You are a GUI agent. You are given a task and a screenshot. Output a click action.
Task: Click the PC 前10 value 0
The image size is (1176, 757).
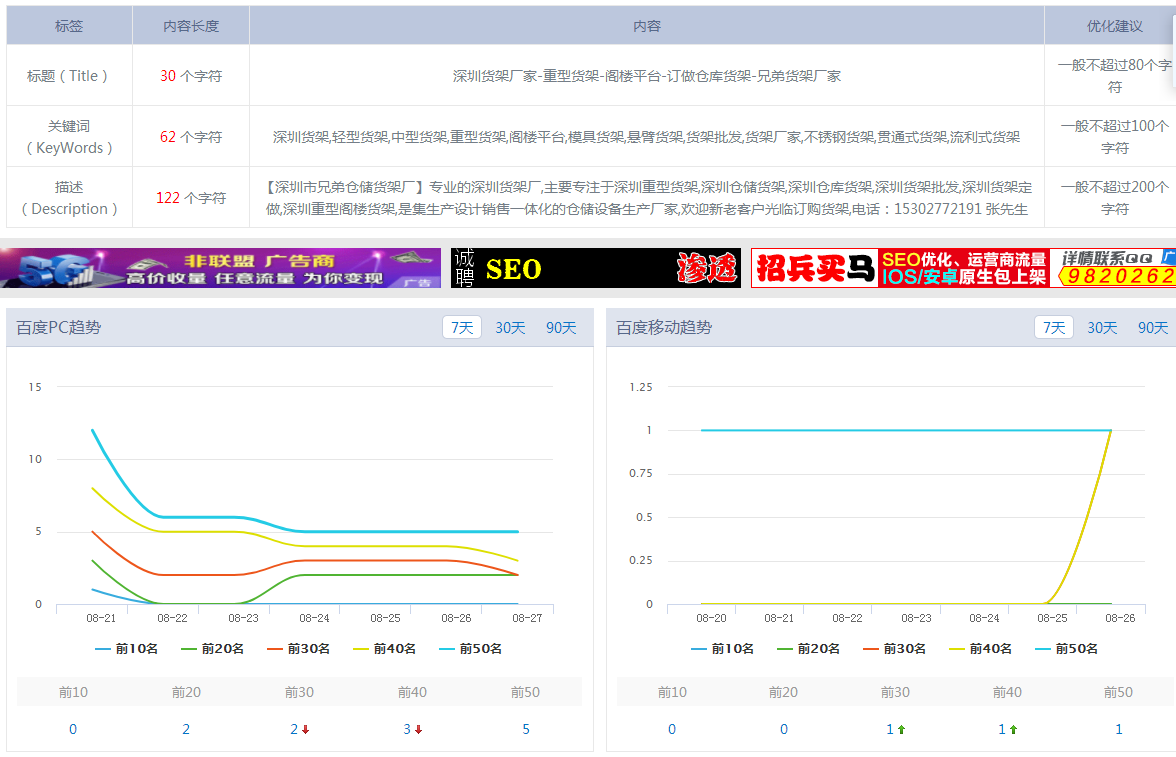[x=73, y=729]
